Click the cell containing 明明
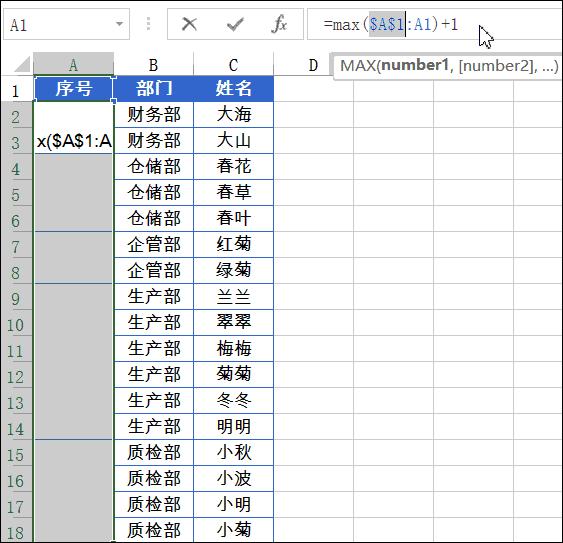563x543 pixels. click(233, 426)
